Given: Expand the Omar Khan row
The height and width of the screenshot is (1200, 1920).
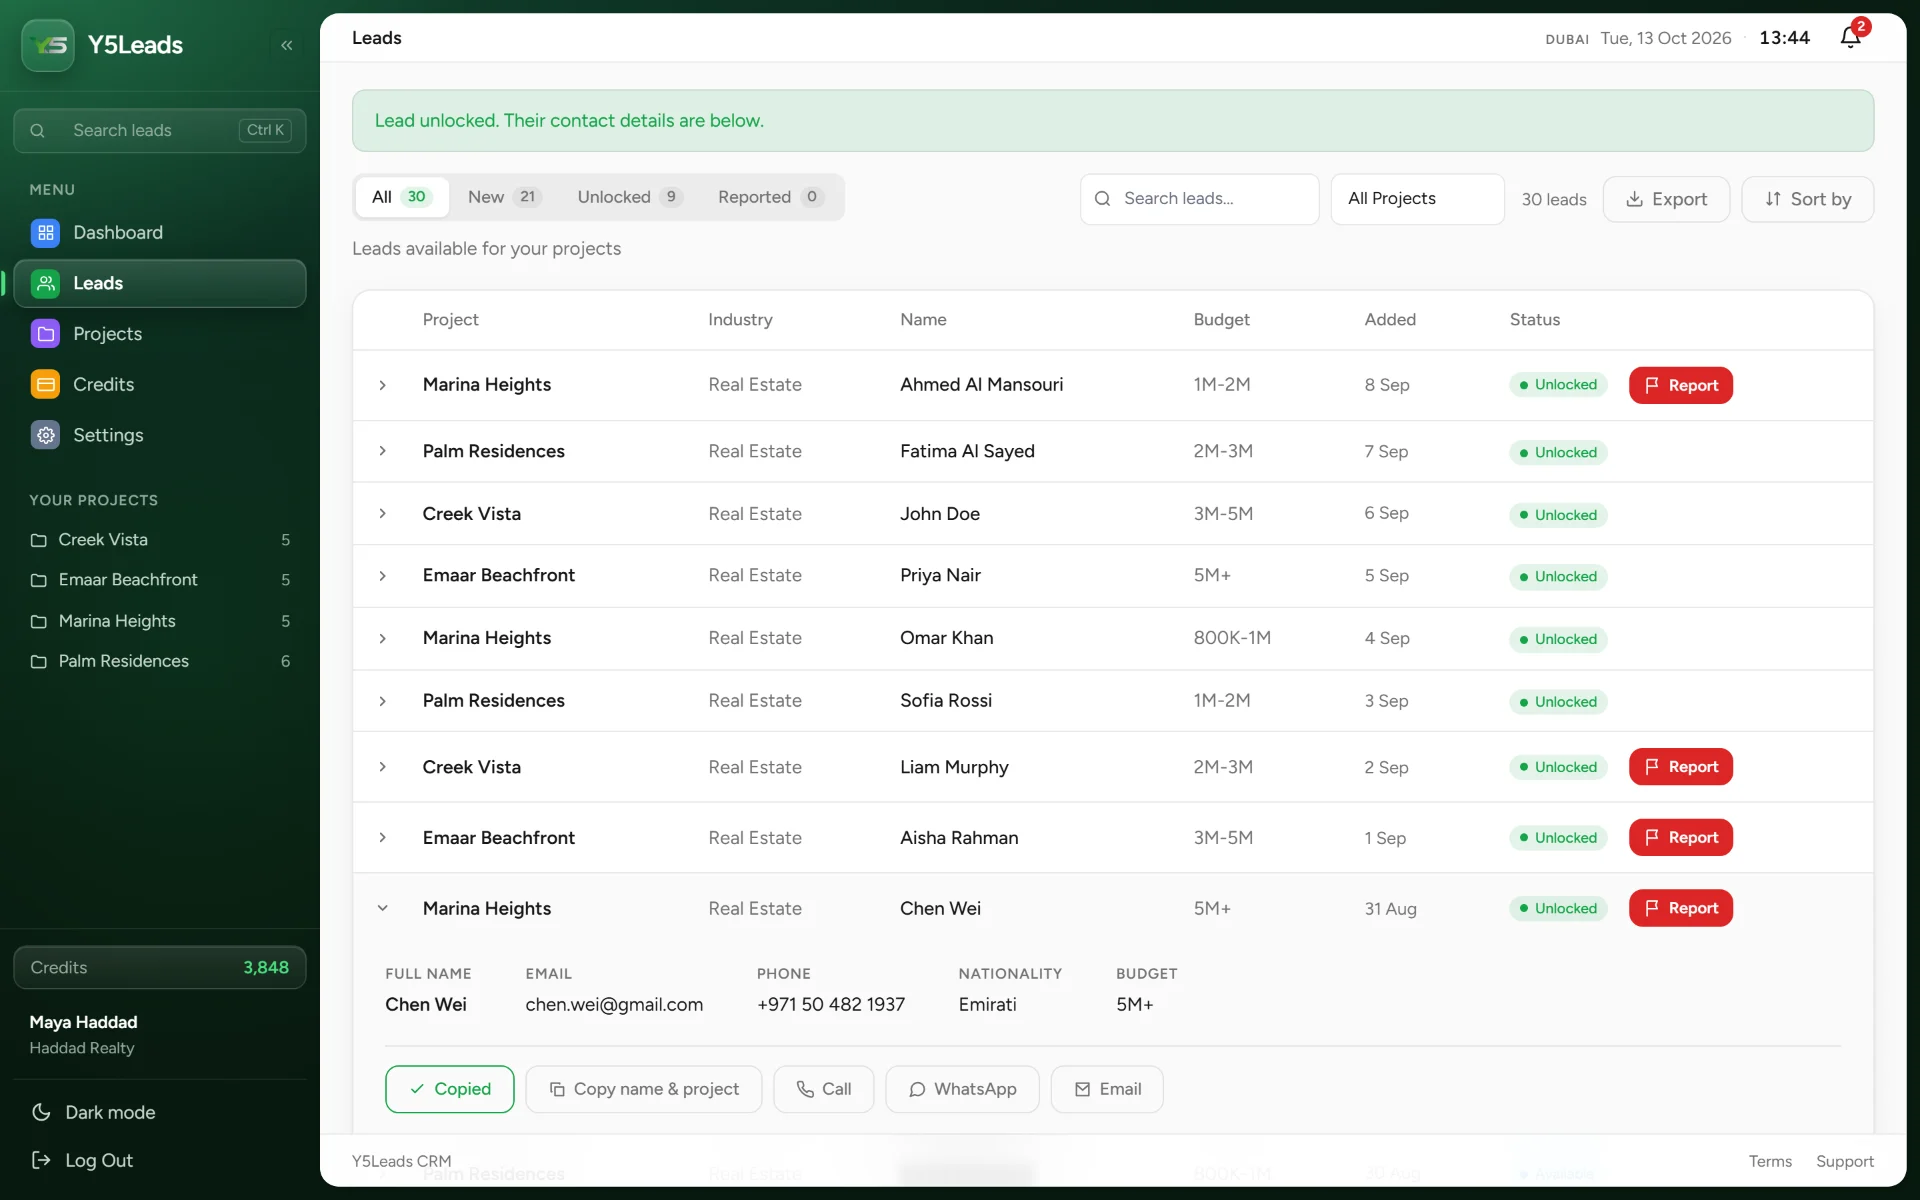Looking at the screenshot, I should [x=382, y=638].
